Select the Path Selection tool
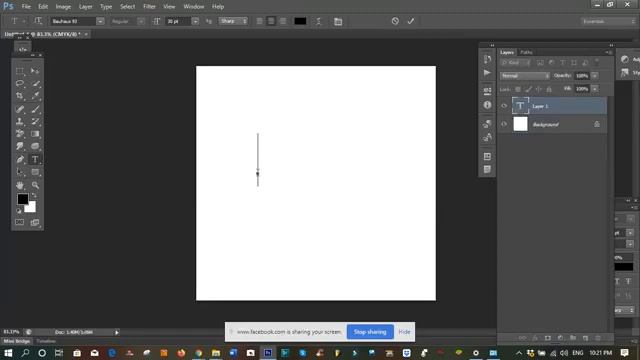 pyautogui.click(x=20, y=172)
